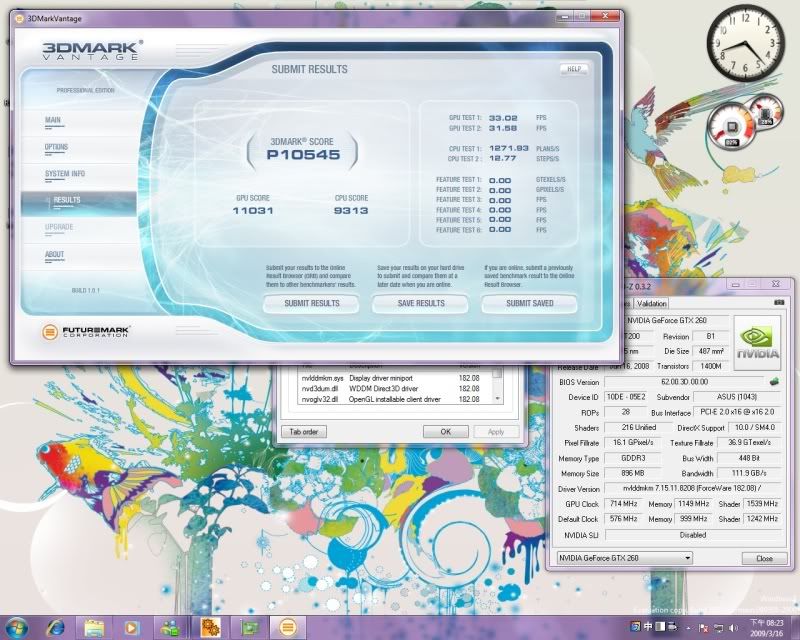Click the Memory Size value 896 MB
Image resolution: width=800 pixels, height=640 pixels.
633,473
